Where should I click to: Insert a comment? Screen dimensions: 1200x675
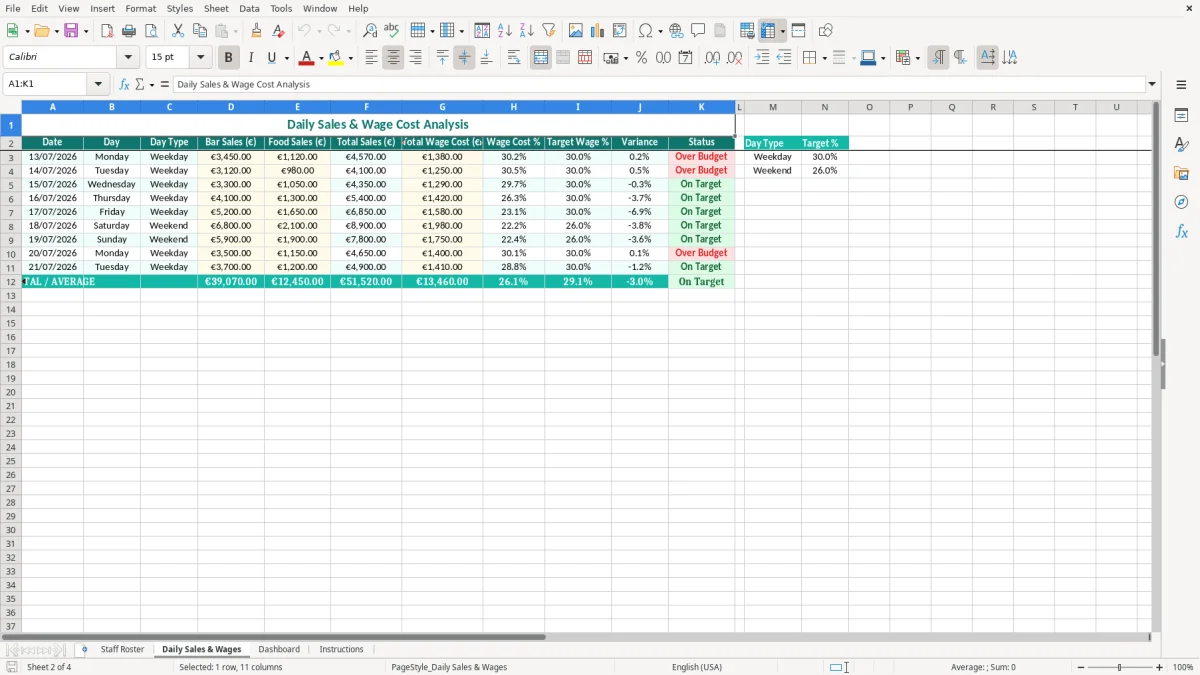[x=698, y=31]
